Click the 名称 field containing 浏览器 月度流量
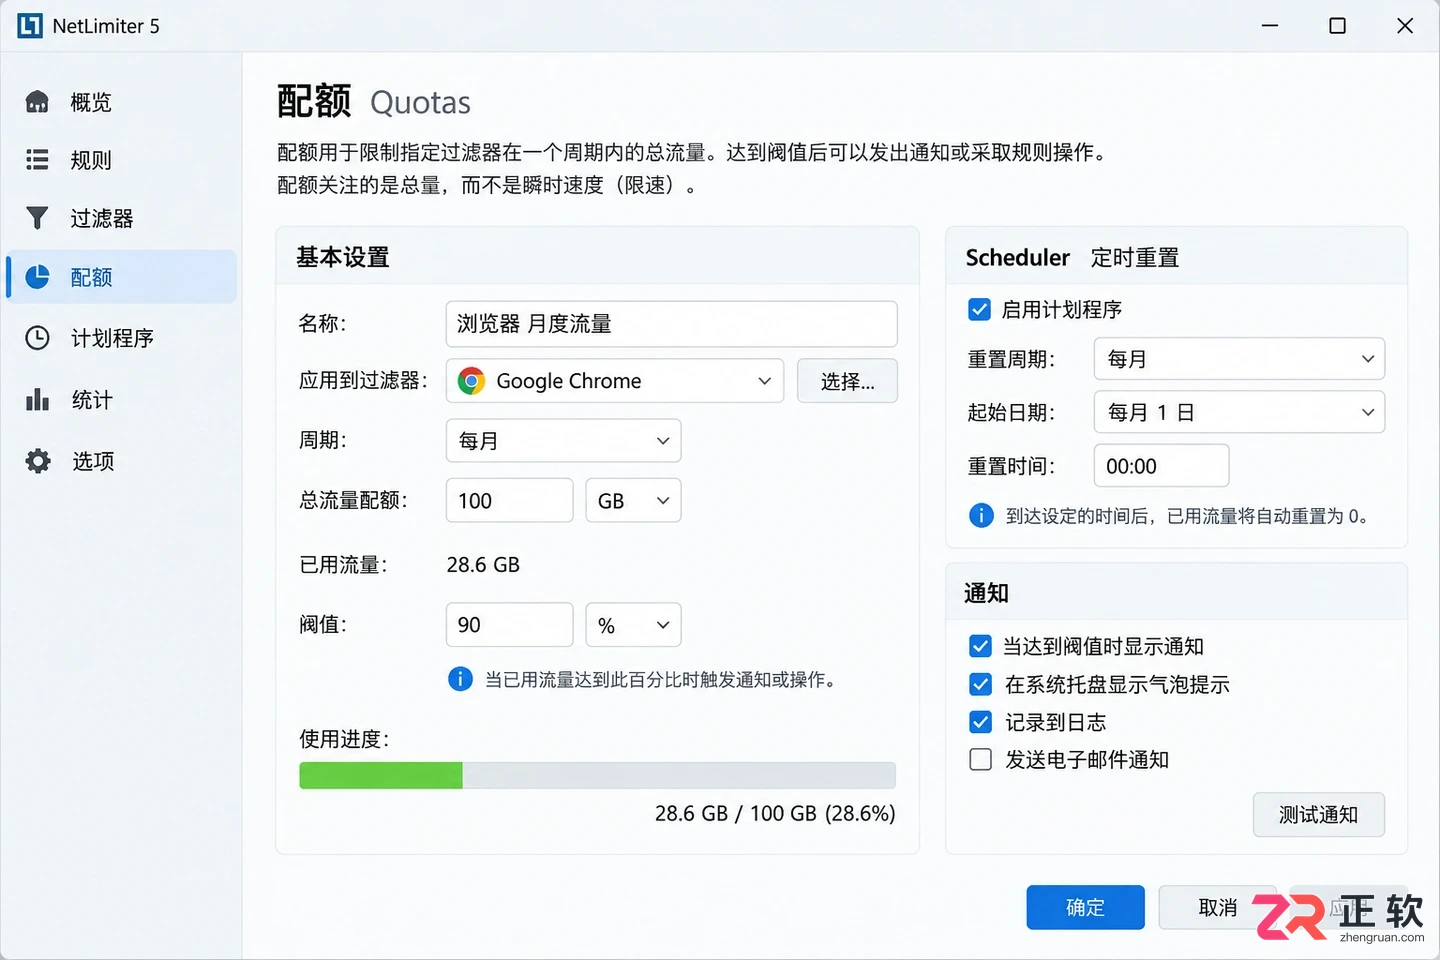Image resolution: width=1440 pixels, height=960 pixels. pos(671,324)
